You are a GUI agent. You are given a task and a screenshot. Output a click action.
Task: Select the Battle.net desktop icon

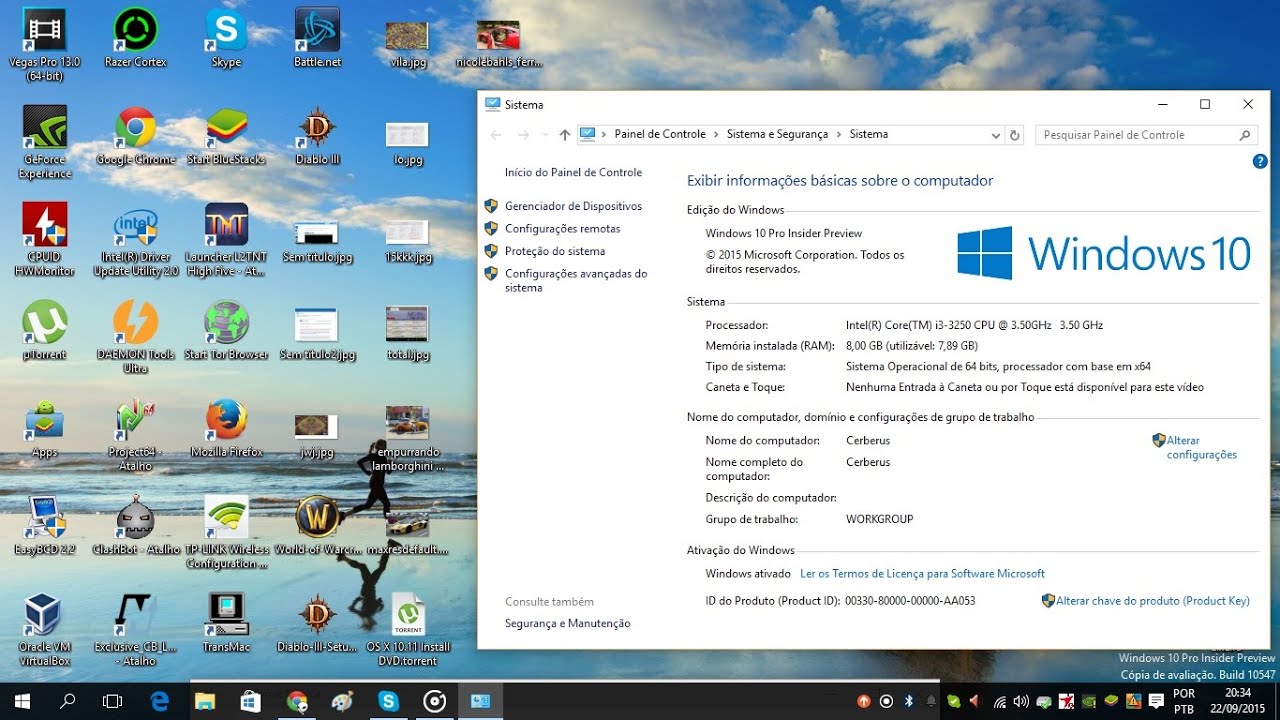[317, 38]
